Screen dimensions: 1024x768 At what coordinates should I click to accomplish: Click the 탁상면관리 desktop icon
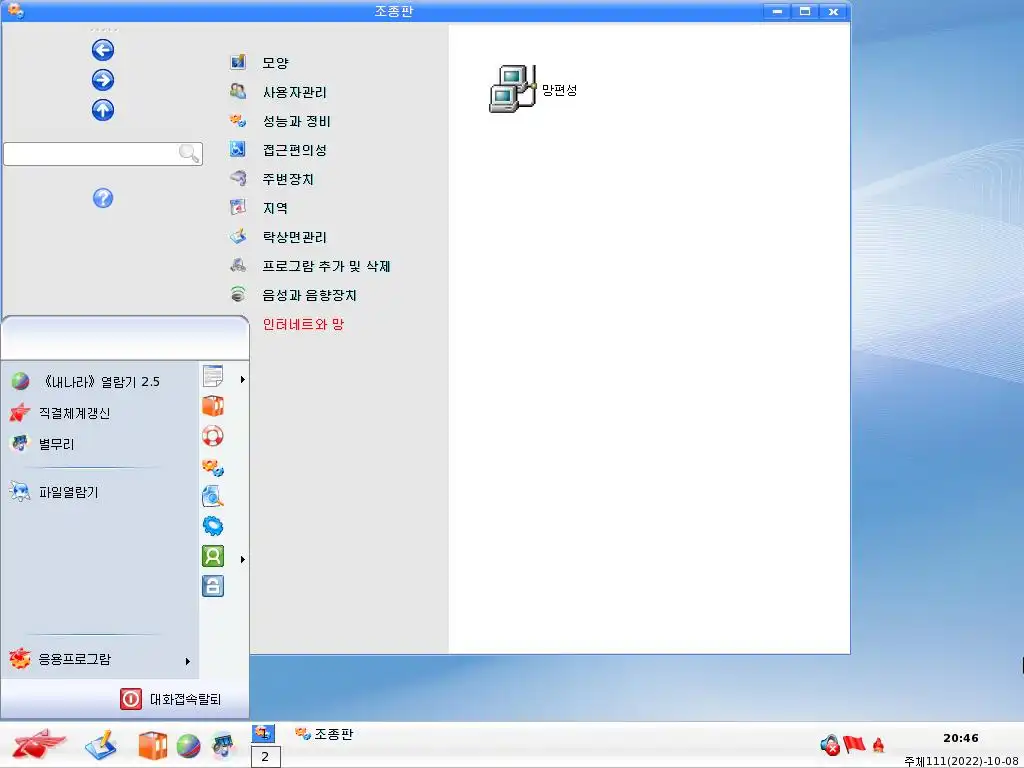(238, 236)
